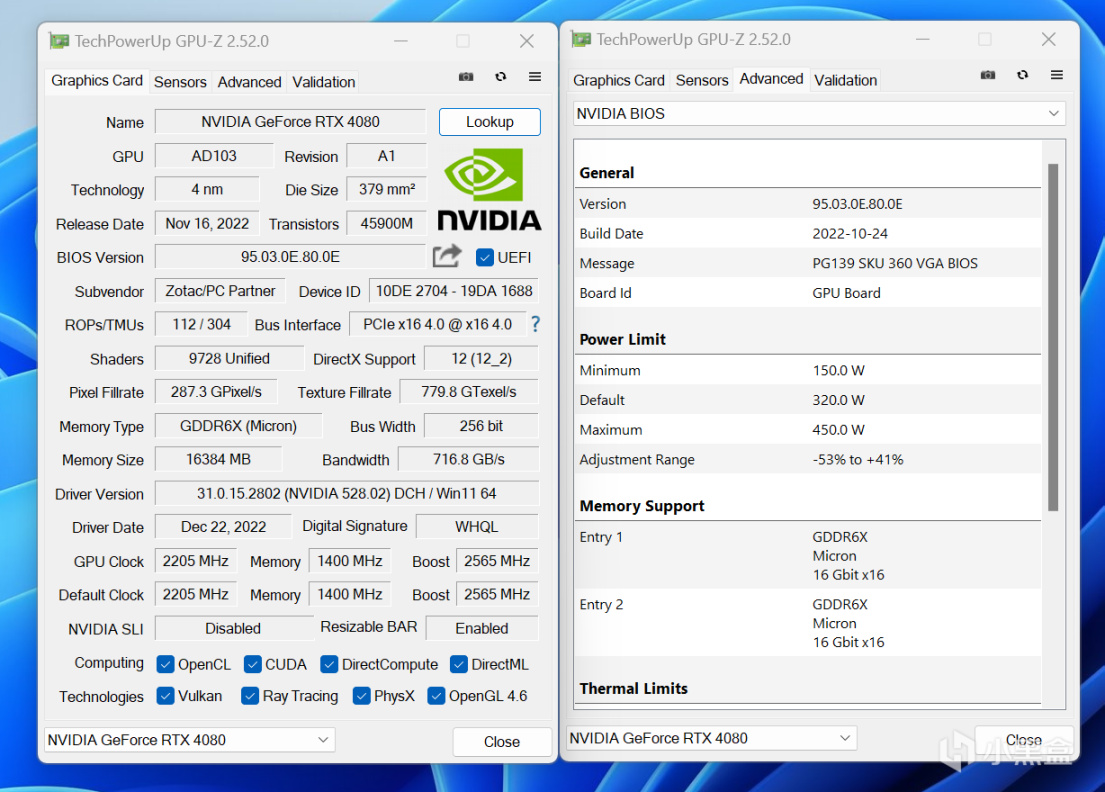Click the Advanced panel vertical scrollbar
1105x792 pixels.
point(1053,337)
